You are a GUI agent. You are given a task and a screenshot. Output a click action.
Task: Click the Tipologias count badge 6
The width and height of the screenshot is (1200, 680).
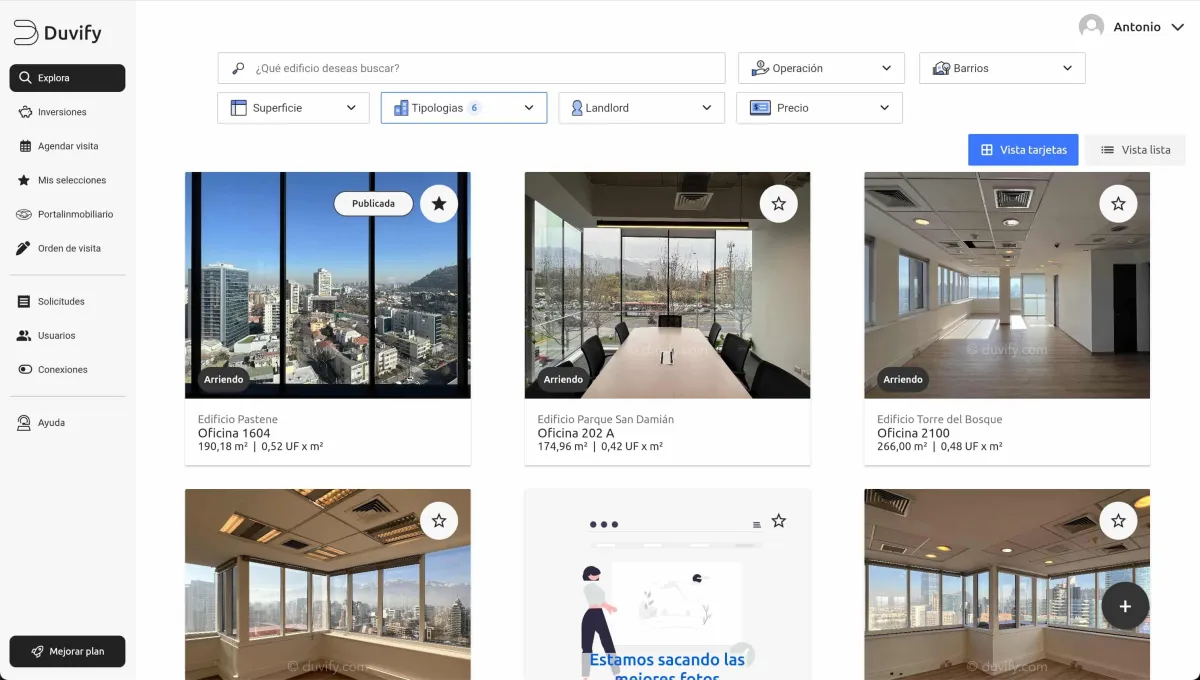pyautogui.click(x=474, y=108)
